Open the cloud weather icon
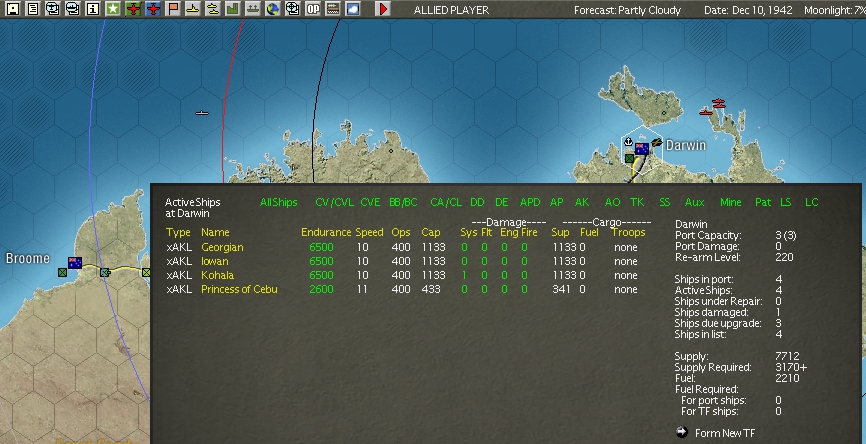This screenshot has width=866, height=444. pos(352,8)
